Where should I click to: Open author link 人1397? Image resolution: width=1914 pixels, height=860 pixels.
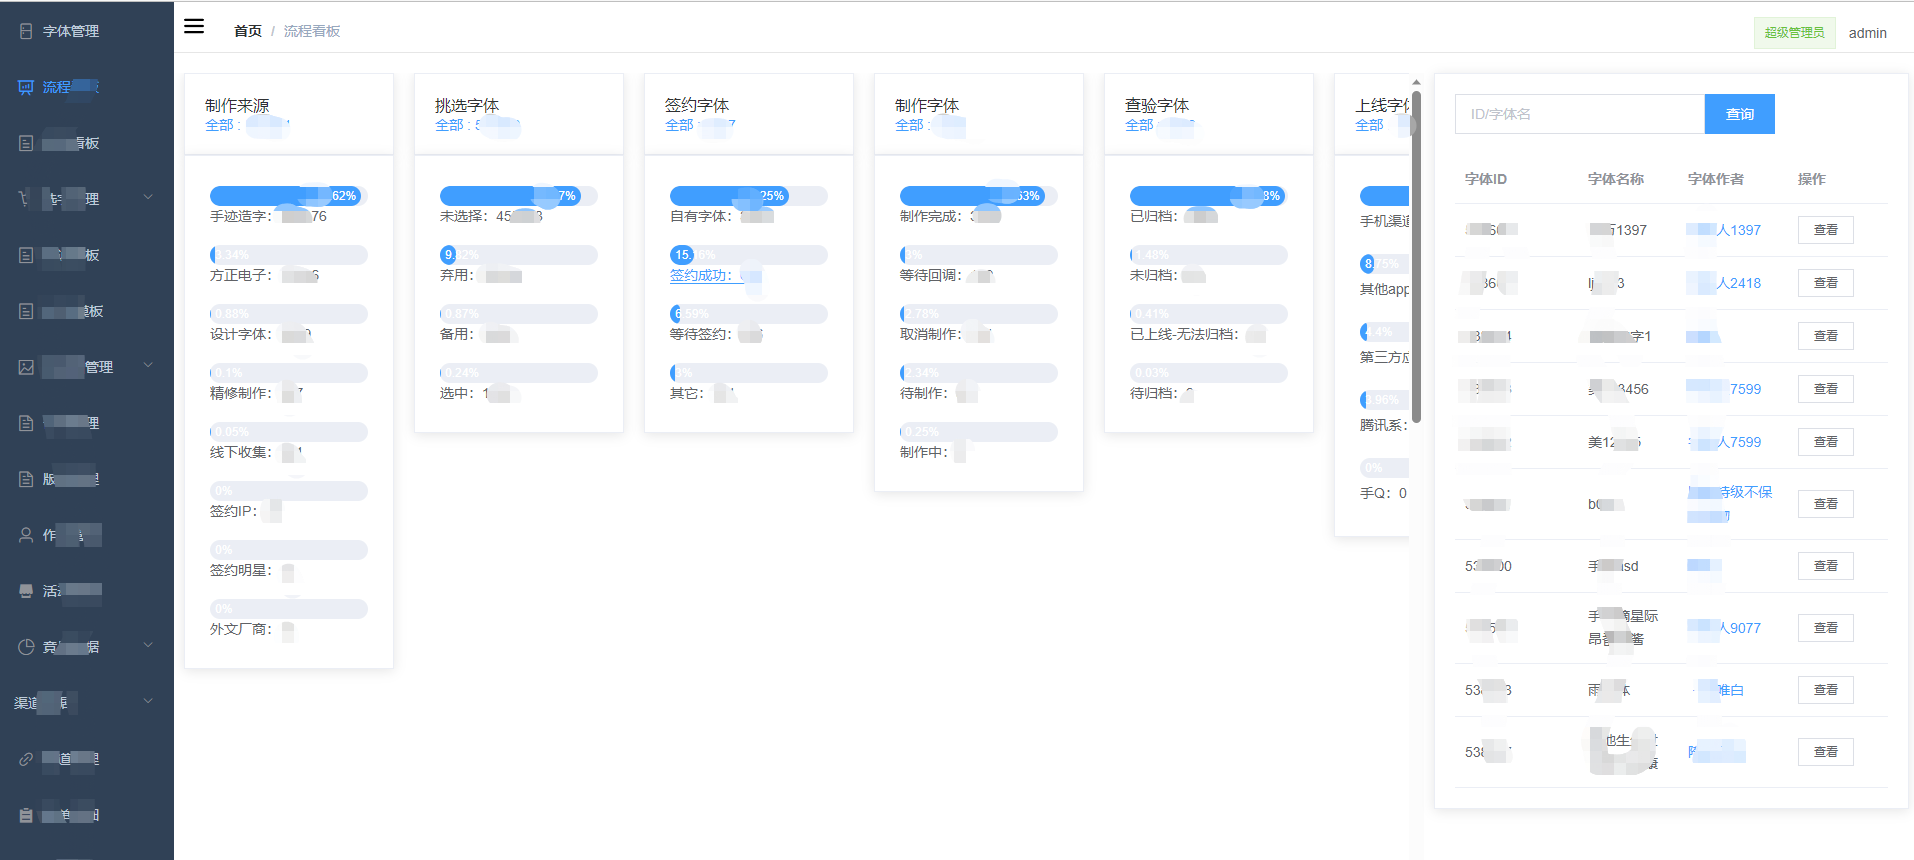click(x=1724, y=230)
